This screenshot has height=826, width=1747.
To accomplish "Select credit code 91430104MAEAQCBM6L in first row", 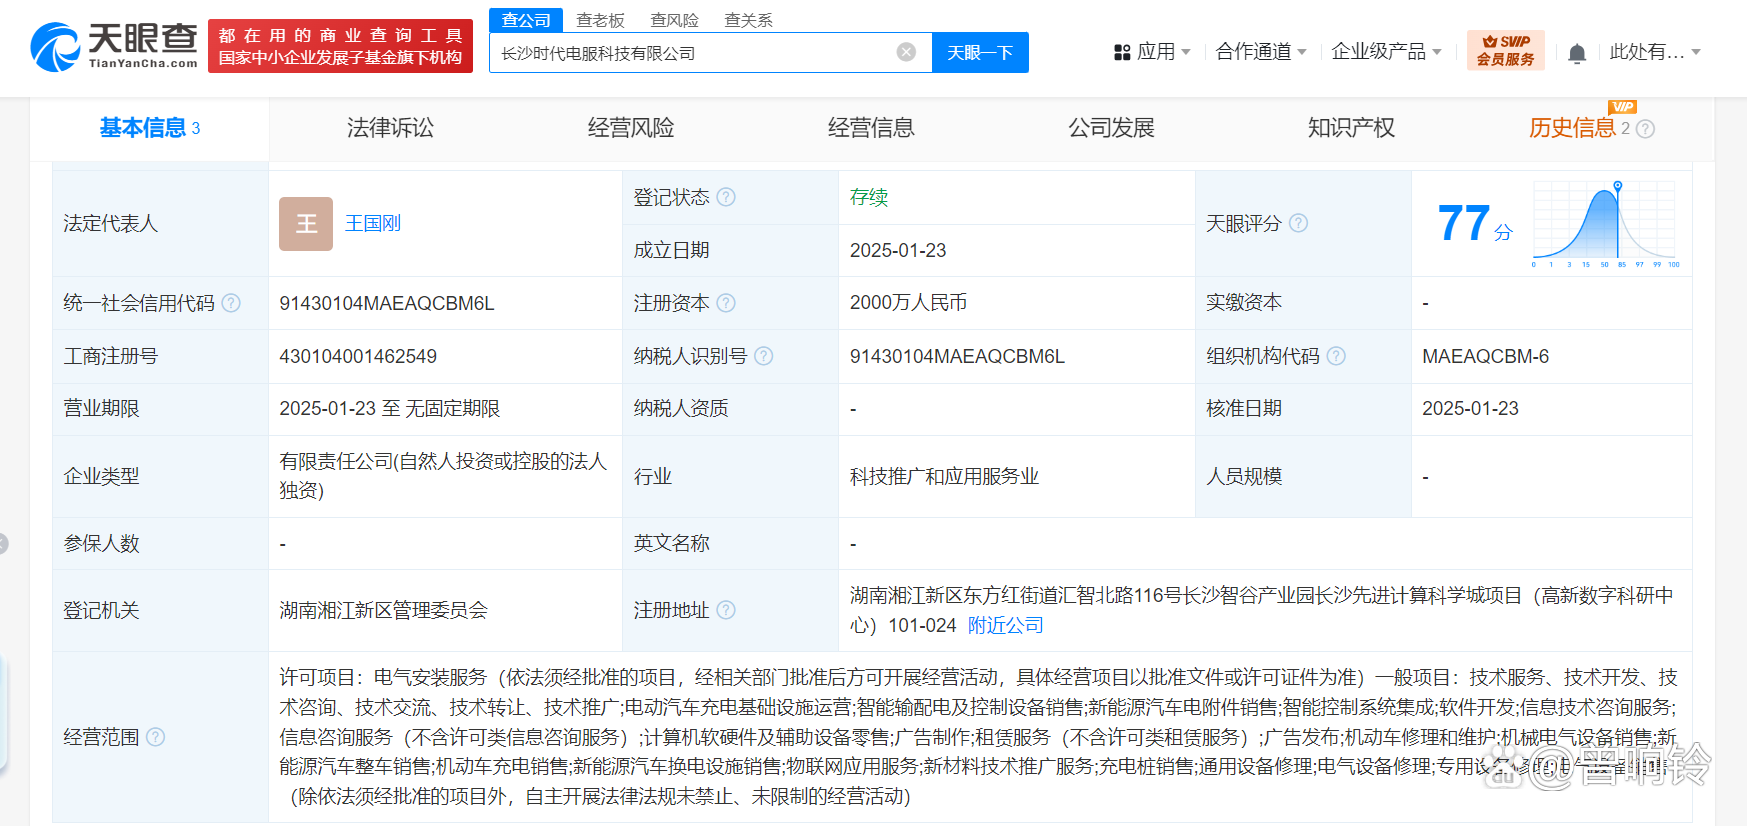I will 387,303.
